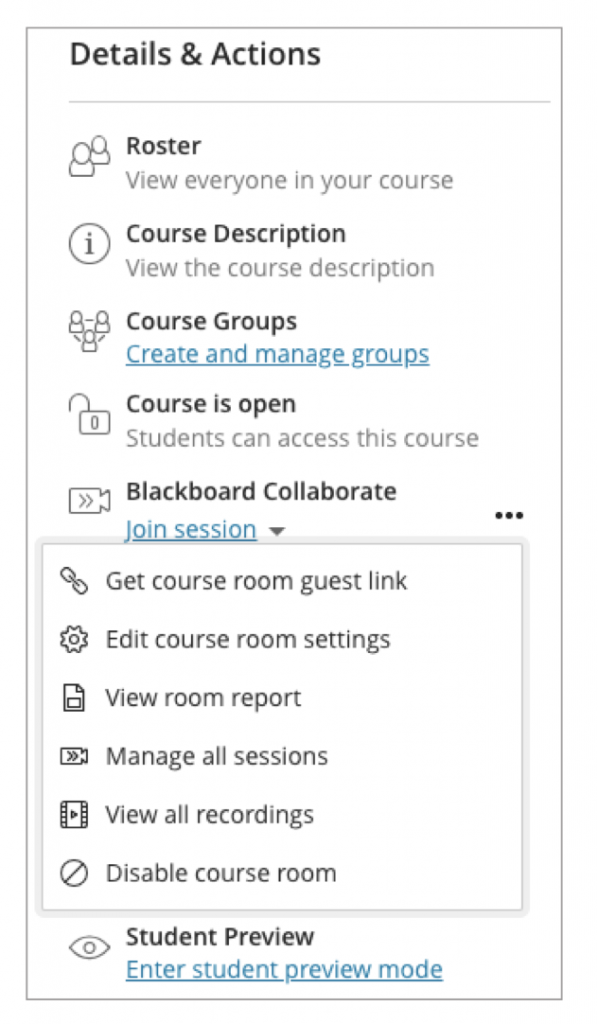The height and width of the screenshot is (1024, 598).
Task: Disable the course room
Action: pos(221,873)
